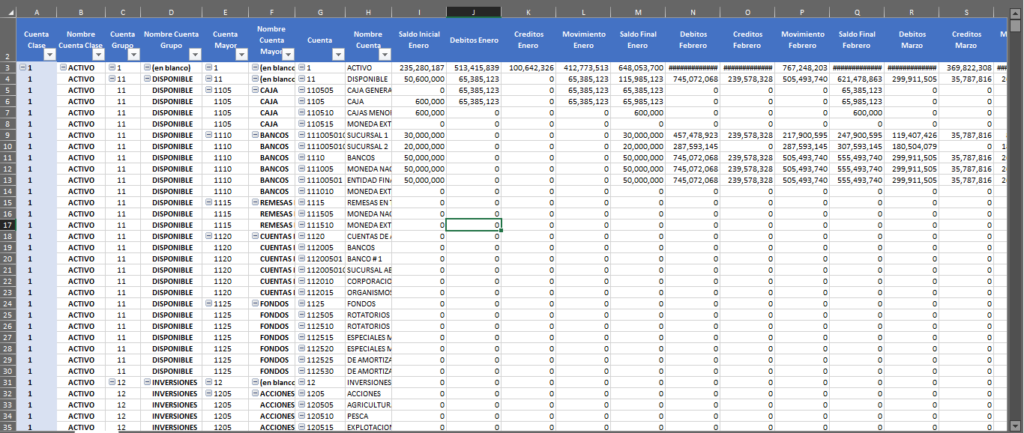Collapse the CAJA group in Nombre Cuenta Mayor

(x=255, y=90)
